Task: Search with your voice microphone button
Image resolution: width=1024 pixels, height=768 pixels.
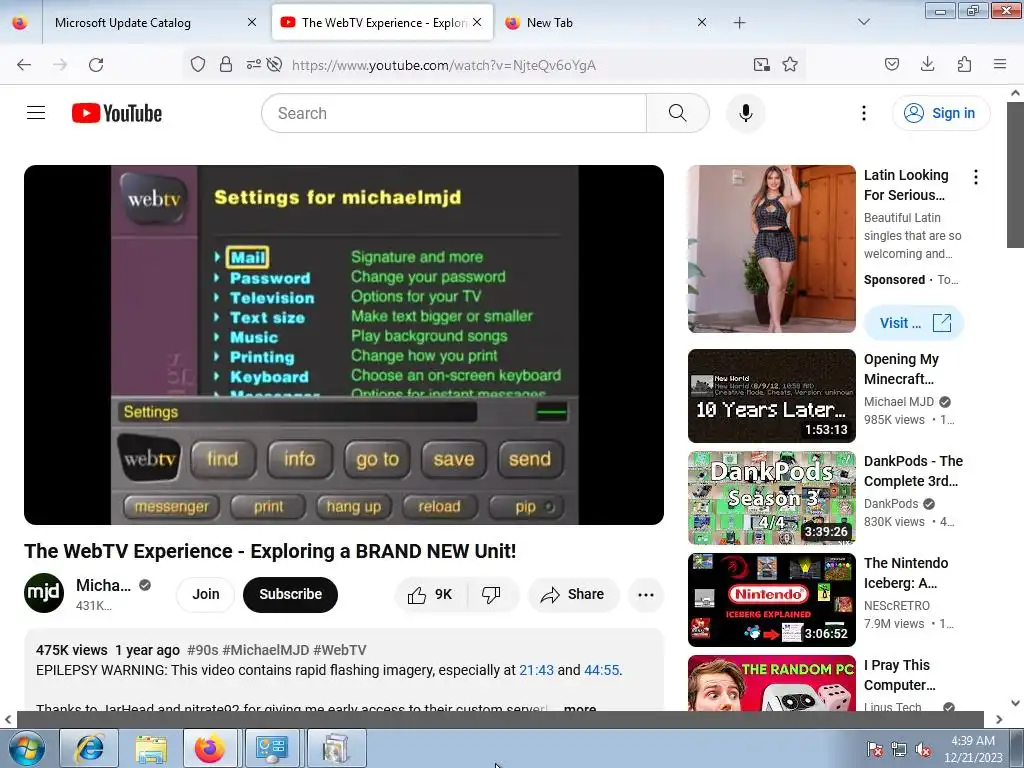Action: point(746,113)
